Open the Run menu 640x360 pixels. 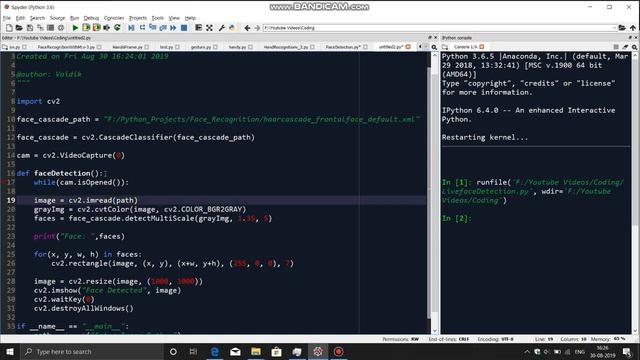74,18
